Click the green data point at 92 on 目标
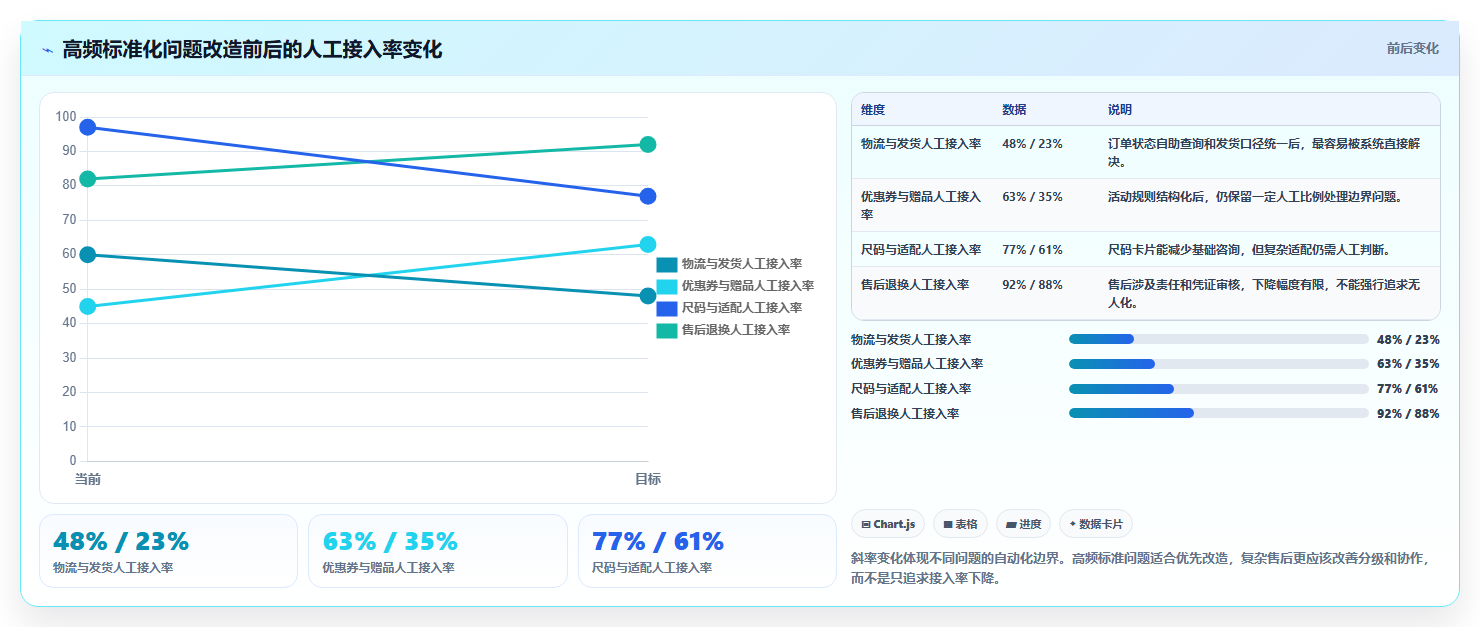The image size is (1480, 627). pyautogui.click(x=648, y=144)
